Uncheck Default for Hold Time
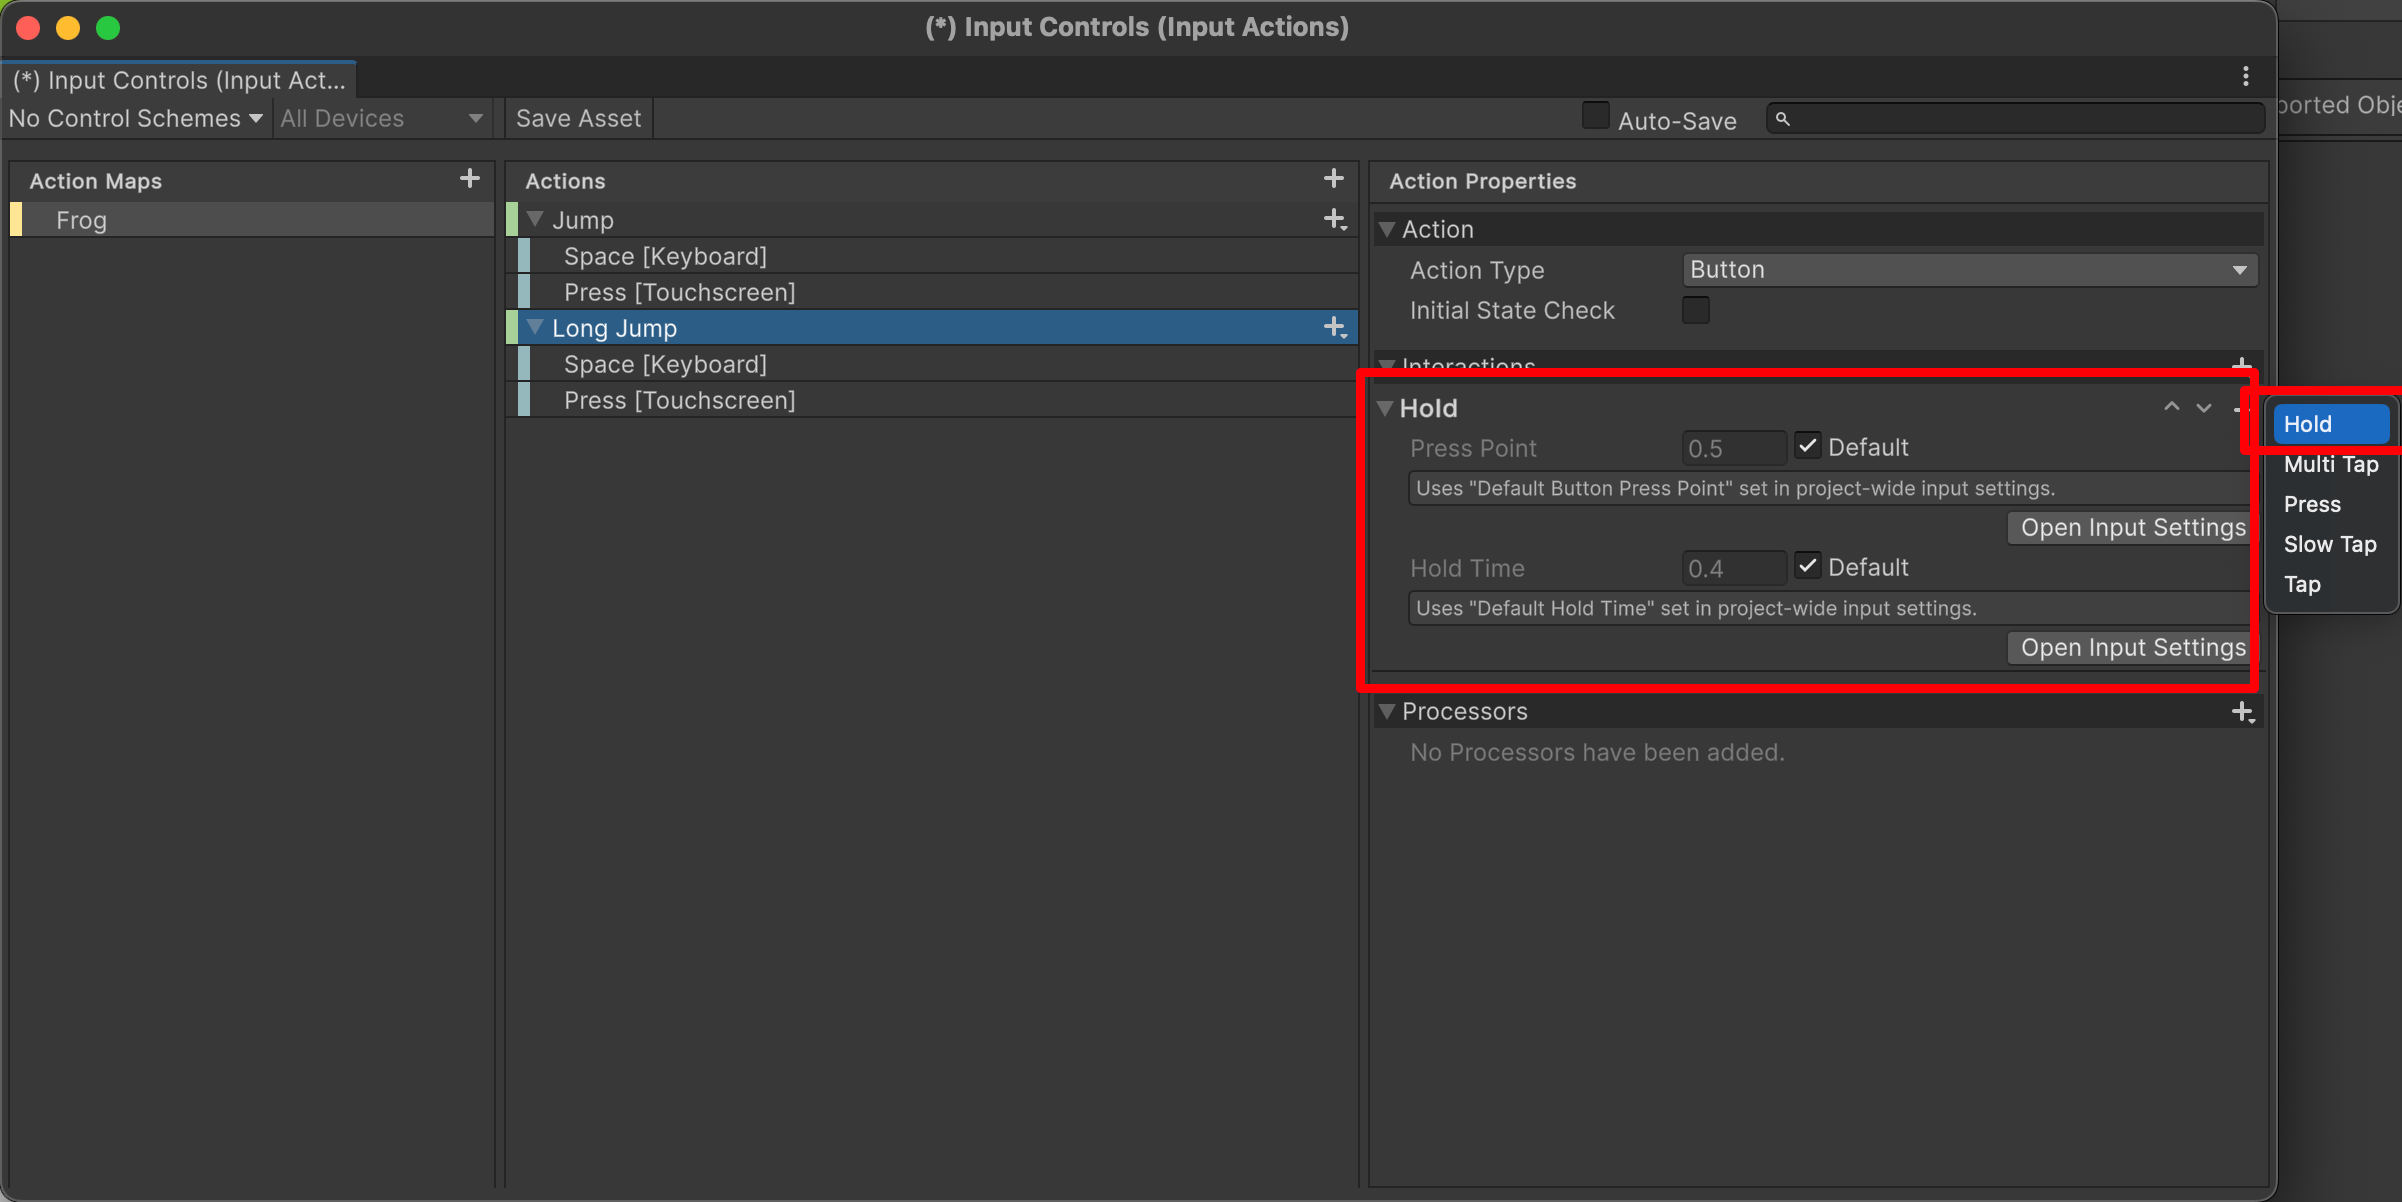Screen dimensions: 2402x1202 (1807, 566)
